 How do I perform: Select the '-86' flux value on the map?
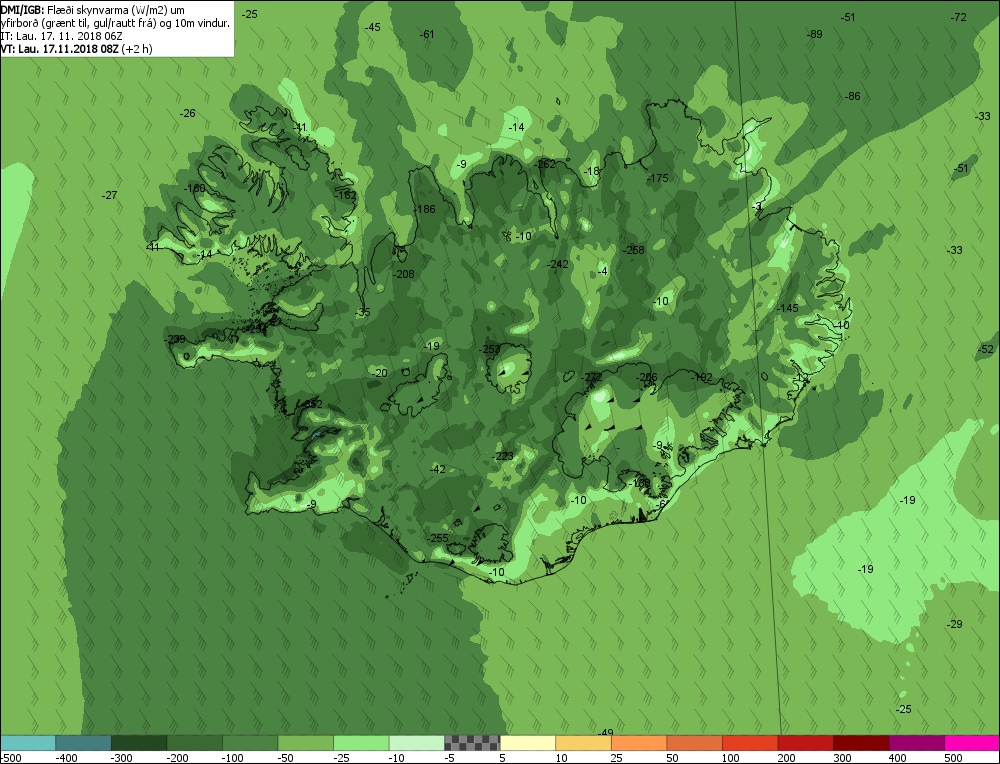(x=852, y=96)
